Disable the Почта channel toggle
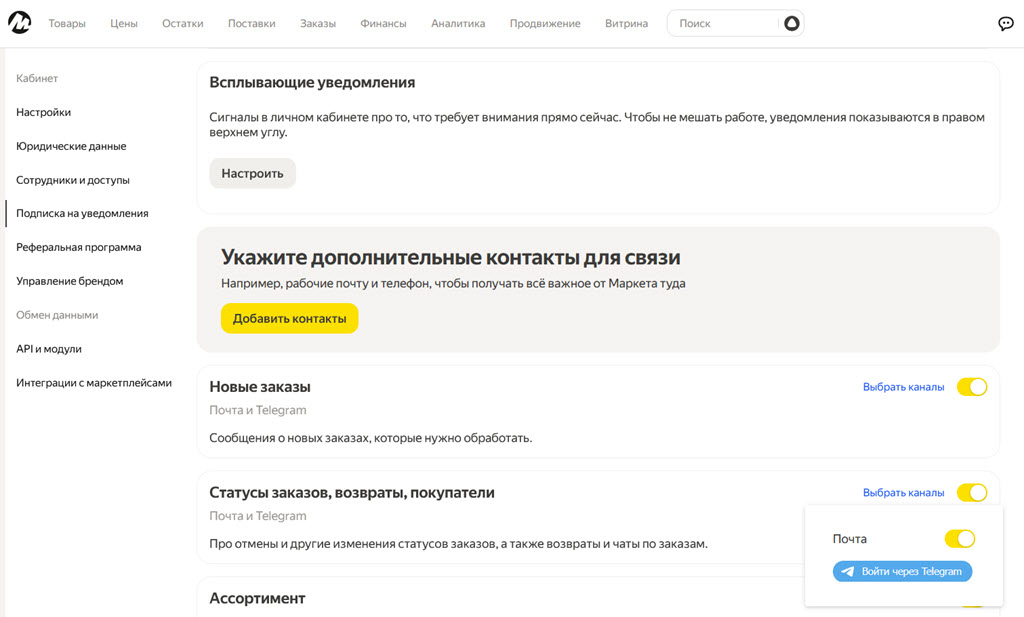 click(959, 539)
